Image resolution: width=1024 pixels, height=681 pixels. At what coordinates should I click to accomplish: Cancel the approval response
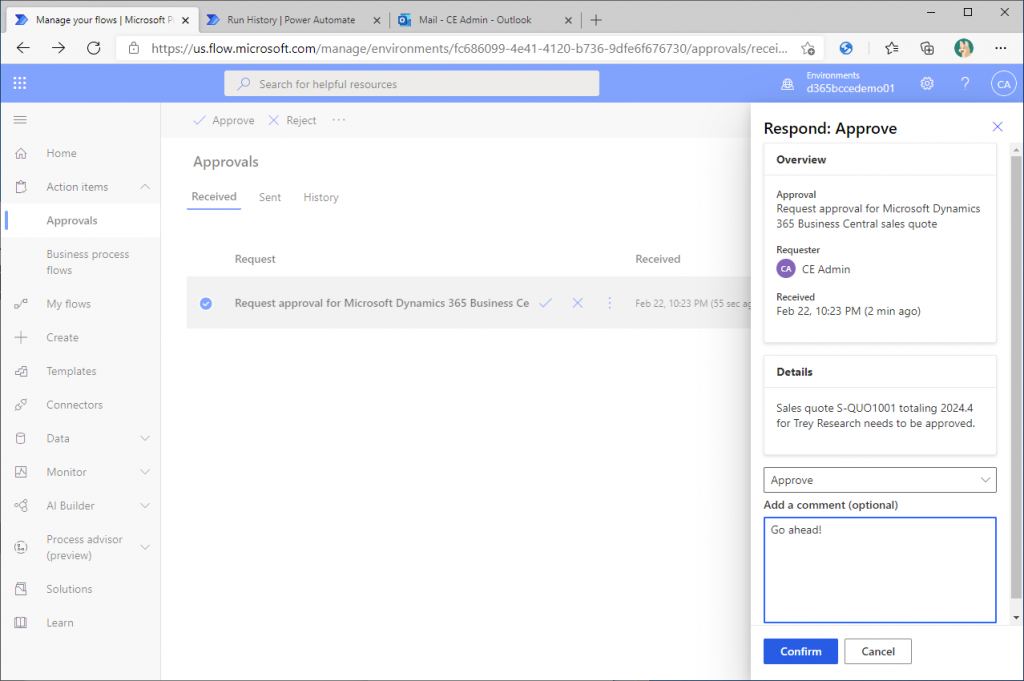point(878,651)
